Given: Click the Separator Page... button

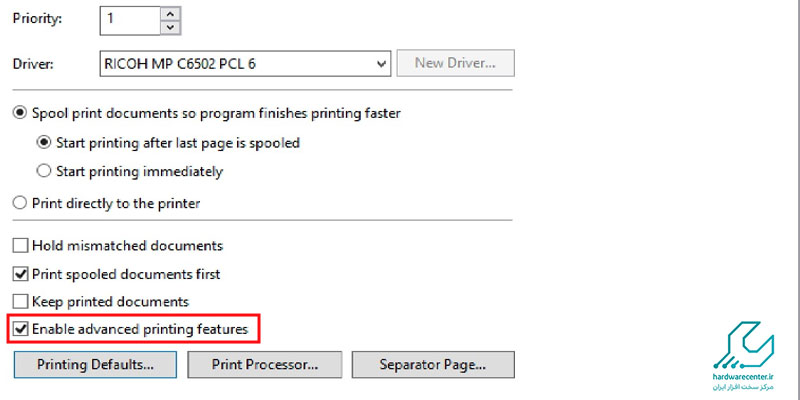Looking at the screenshot, I should 433,364.
